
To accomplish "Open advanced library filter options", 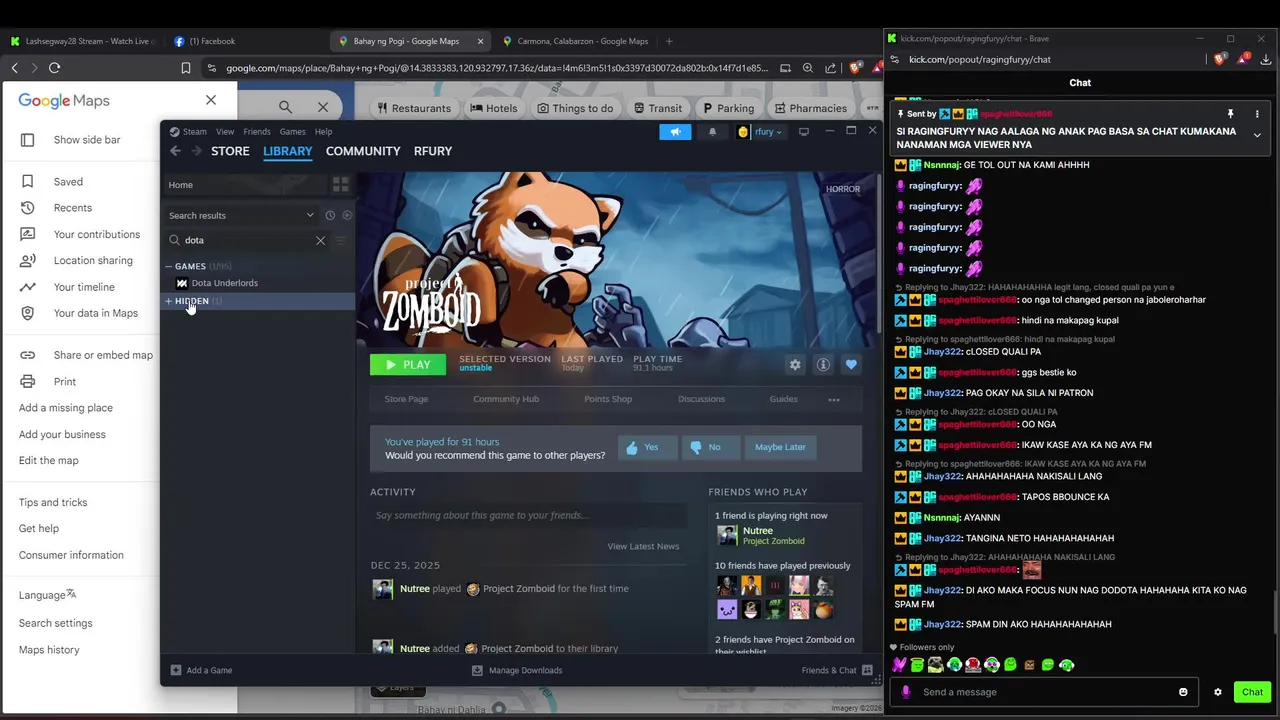I will [340, 240].
